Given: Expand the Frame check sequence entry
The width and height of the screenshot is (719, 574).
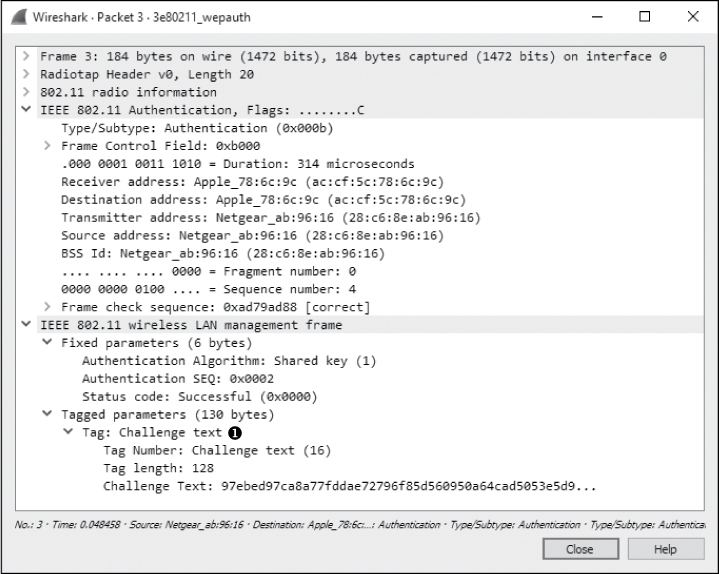Looking at the screenshot, I should tap(47, 307).
